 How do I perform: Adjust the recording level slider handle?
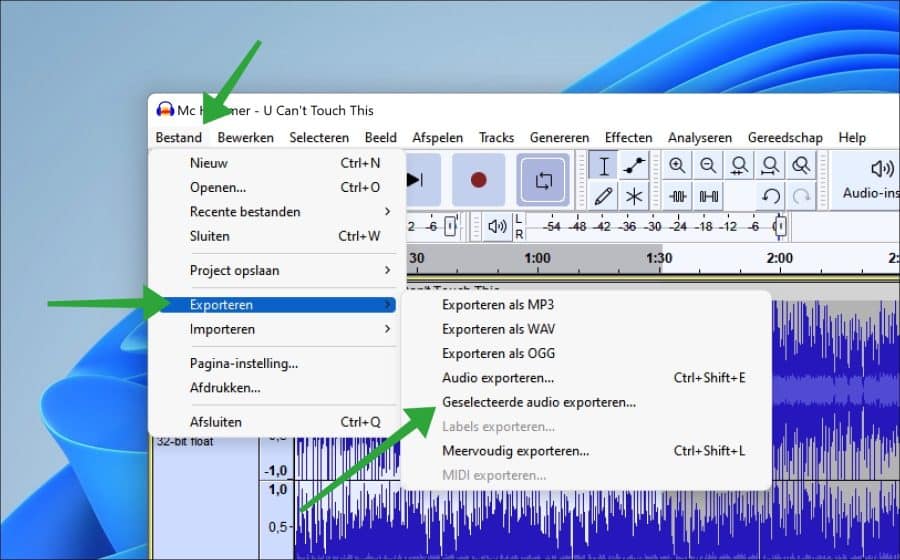pyautogui.click(x=451, y=226)
